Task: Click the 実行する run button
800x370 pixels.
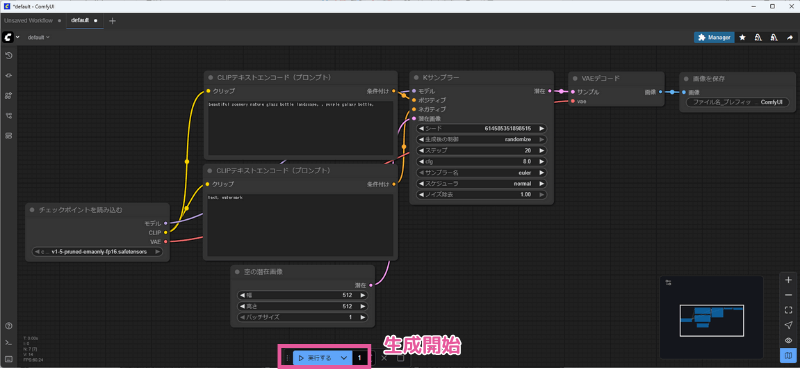Action: [x=315, y=358]
